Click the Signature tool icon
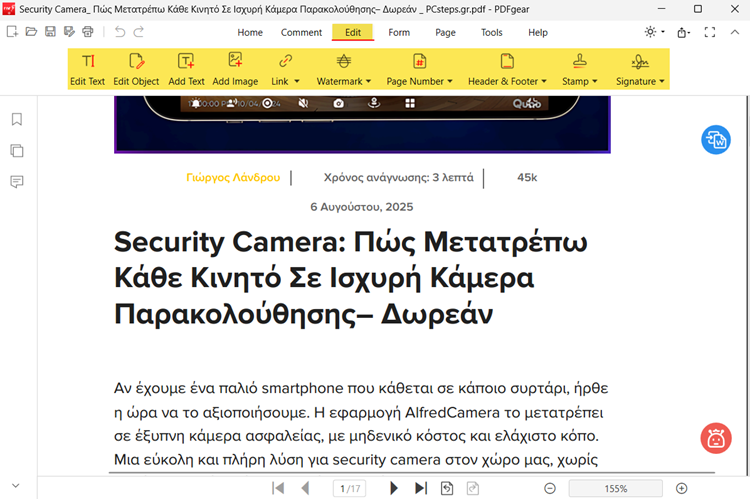Image resolution: width=750 pixels, height=499 pixels. (640, 61)
